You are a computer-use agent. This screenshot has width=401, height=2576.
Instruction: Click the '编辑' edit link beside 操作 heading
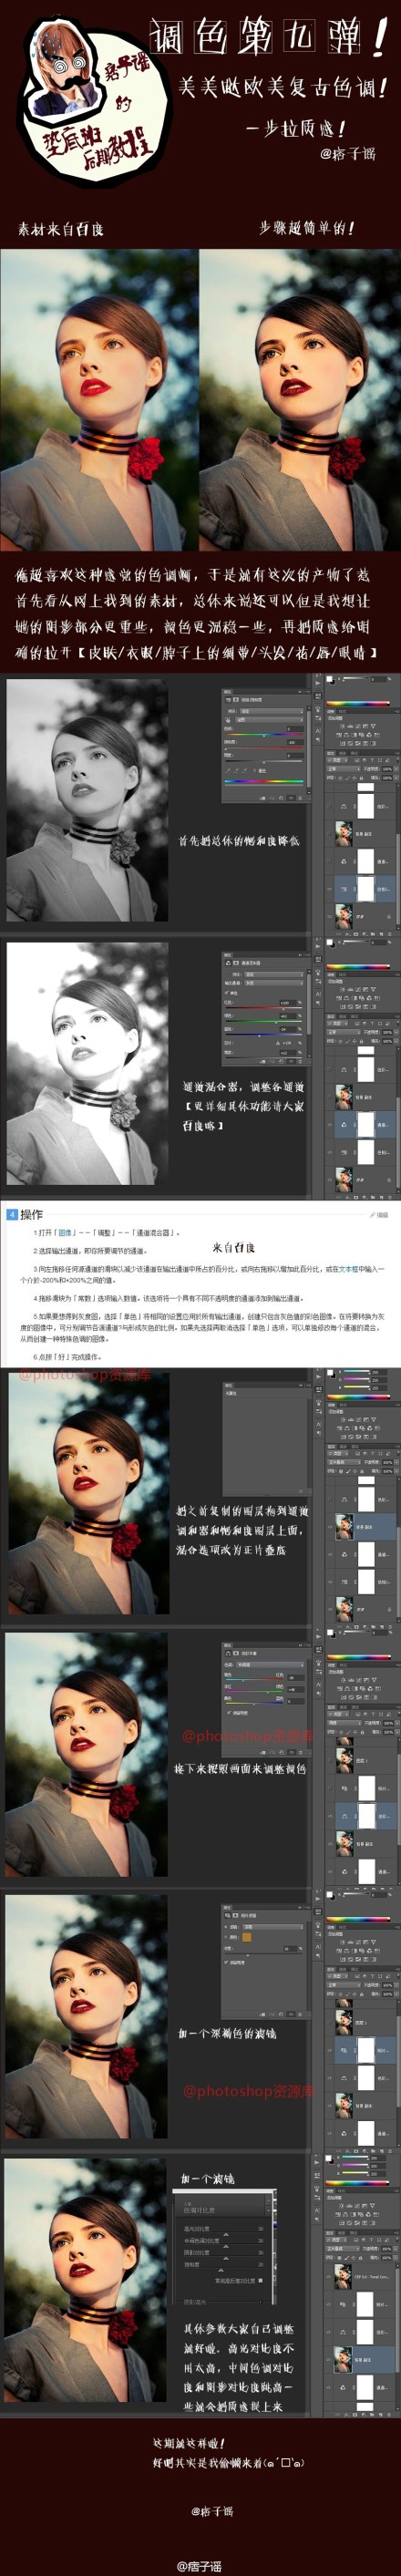pos(381,1215)
